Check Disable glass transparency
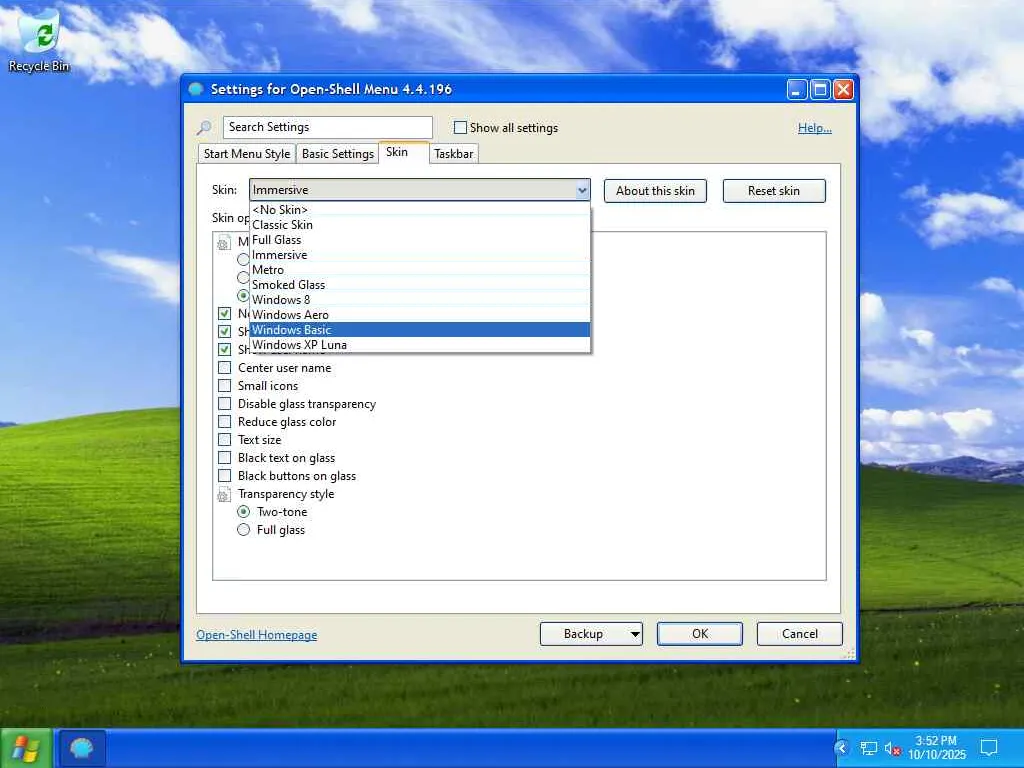Viewport: 1024px width, 768px height. coord(225,404)
